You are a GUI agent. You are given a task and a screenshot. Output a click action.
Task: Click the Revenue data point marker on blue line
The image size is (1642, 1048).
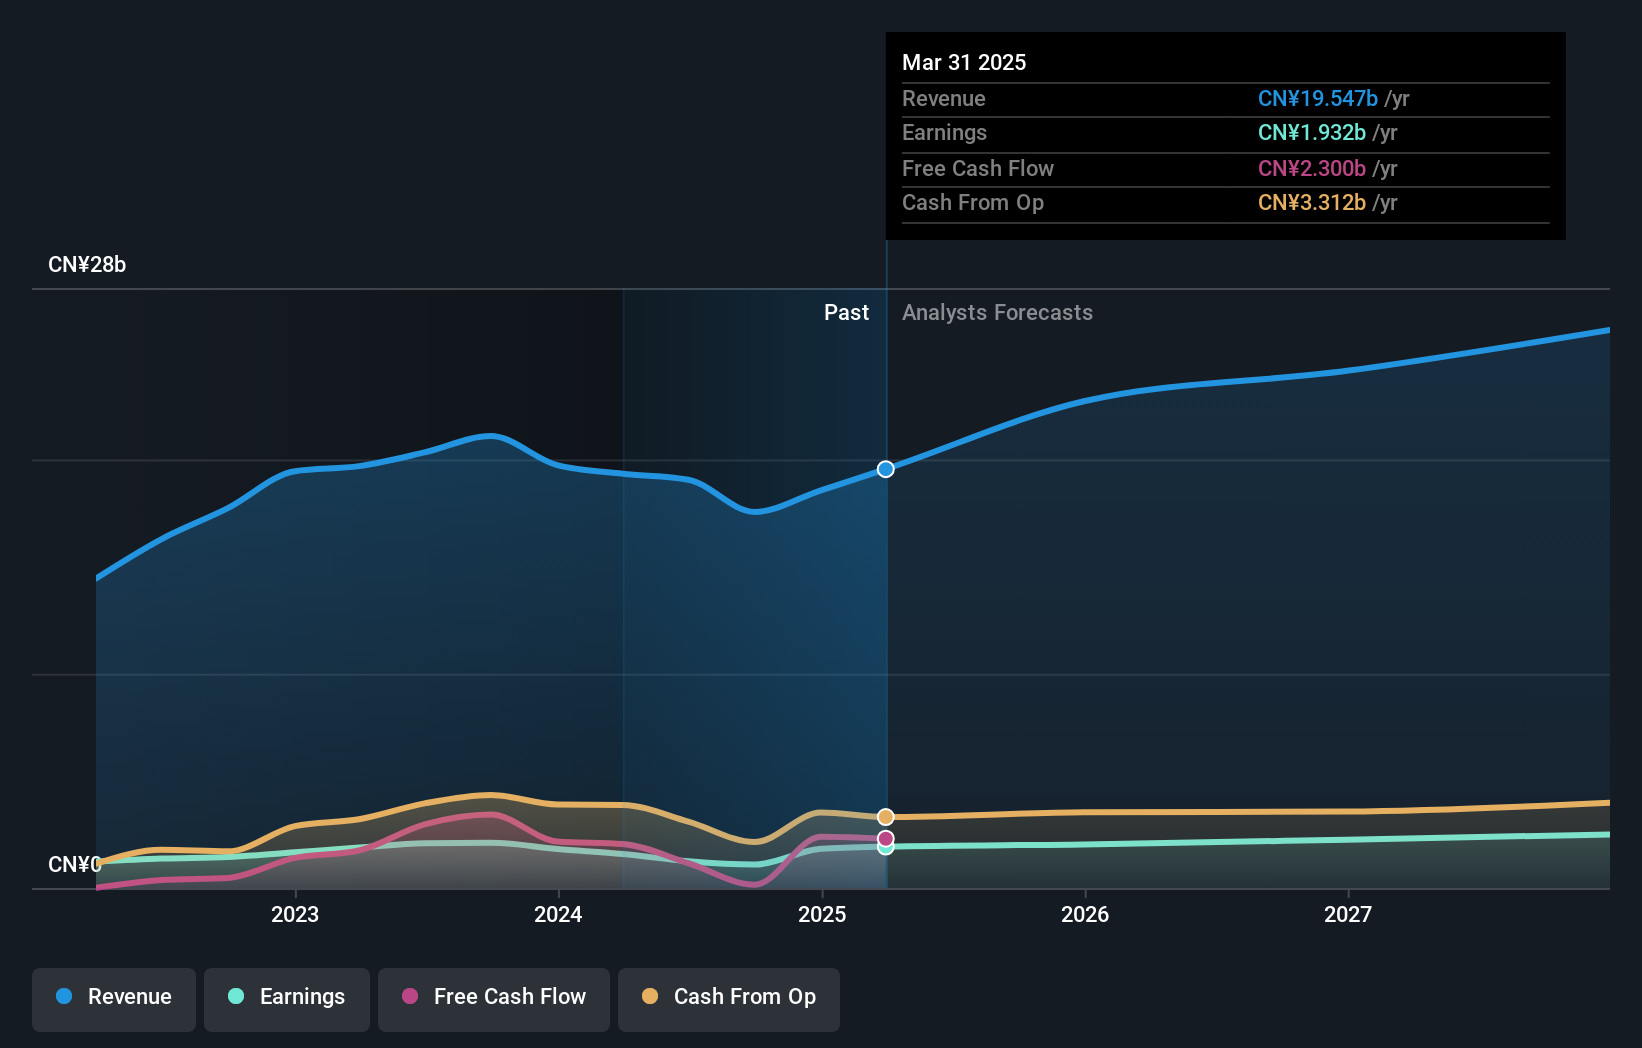(x=886, y=469)
